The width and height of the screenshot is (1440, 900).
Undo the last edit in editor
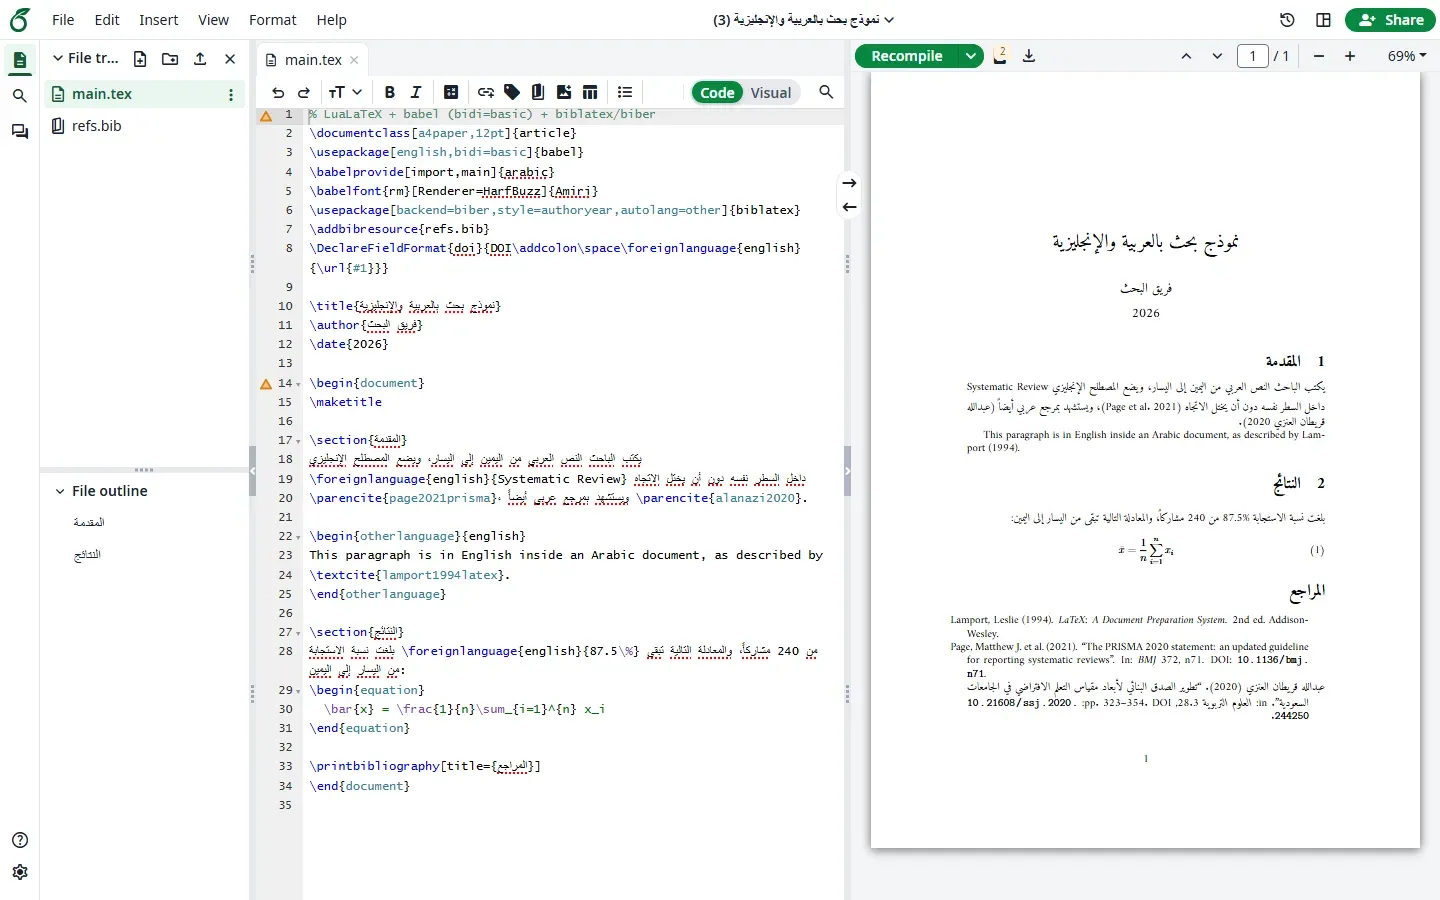pos(278,93)
